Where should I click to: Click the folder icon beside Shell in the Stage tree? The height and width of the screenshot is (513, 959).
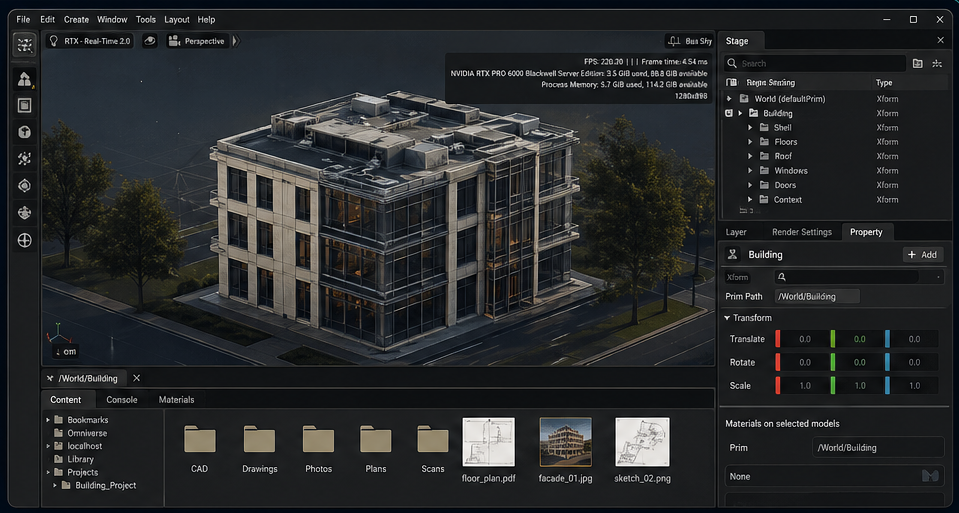765,127
